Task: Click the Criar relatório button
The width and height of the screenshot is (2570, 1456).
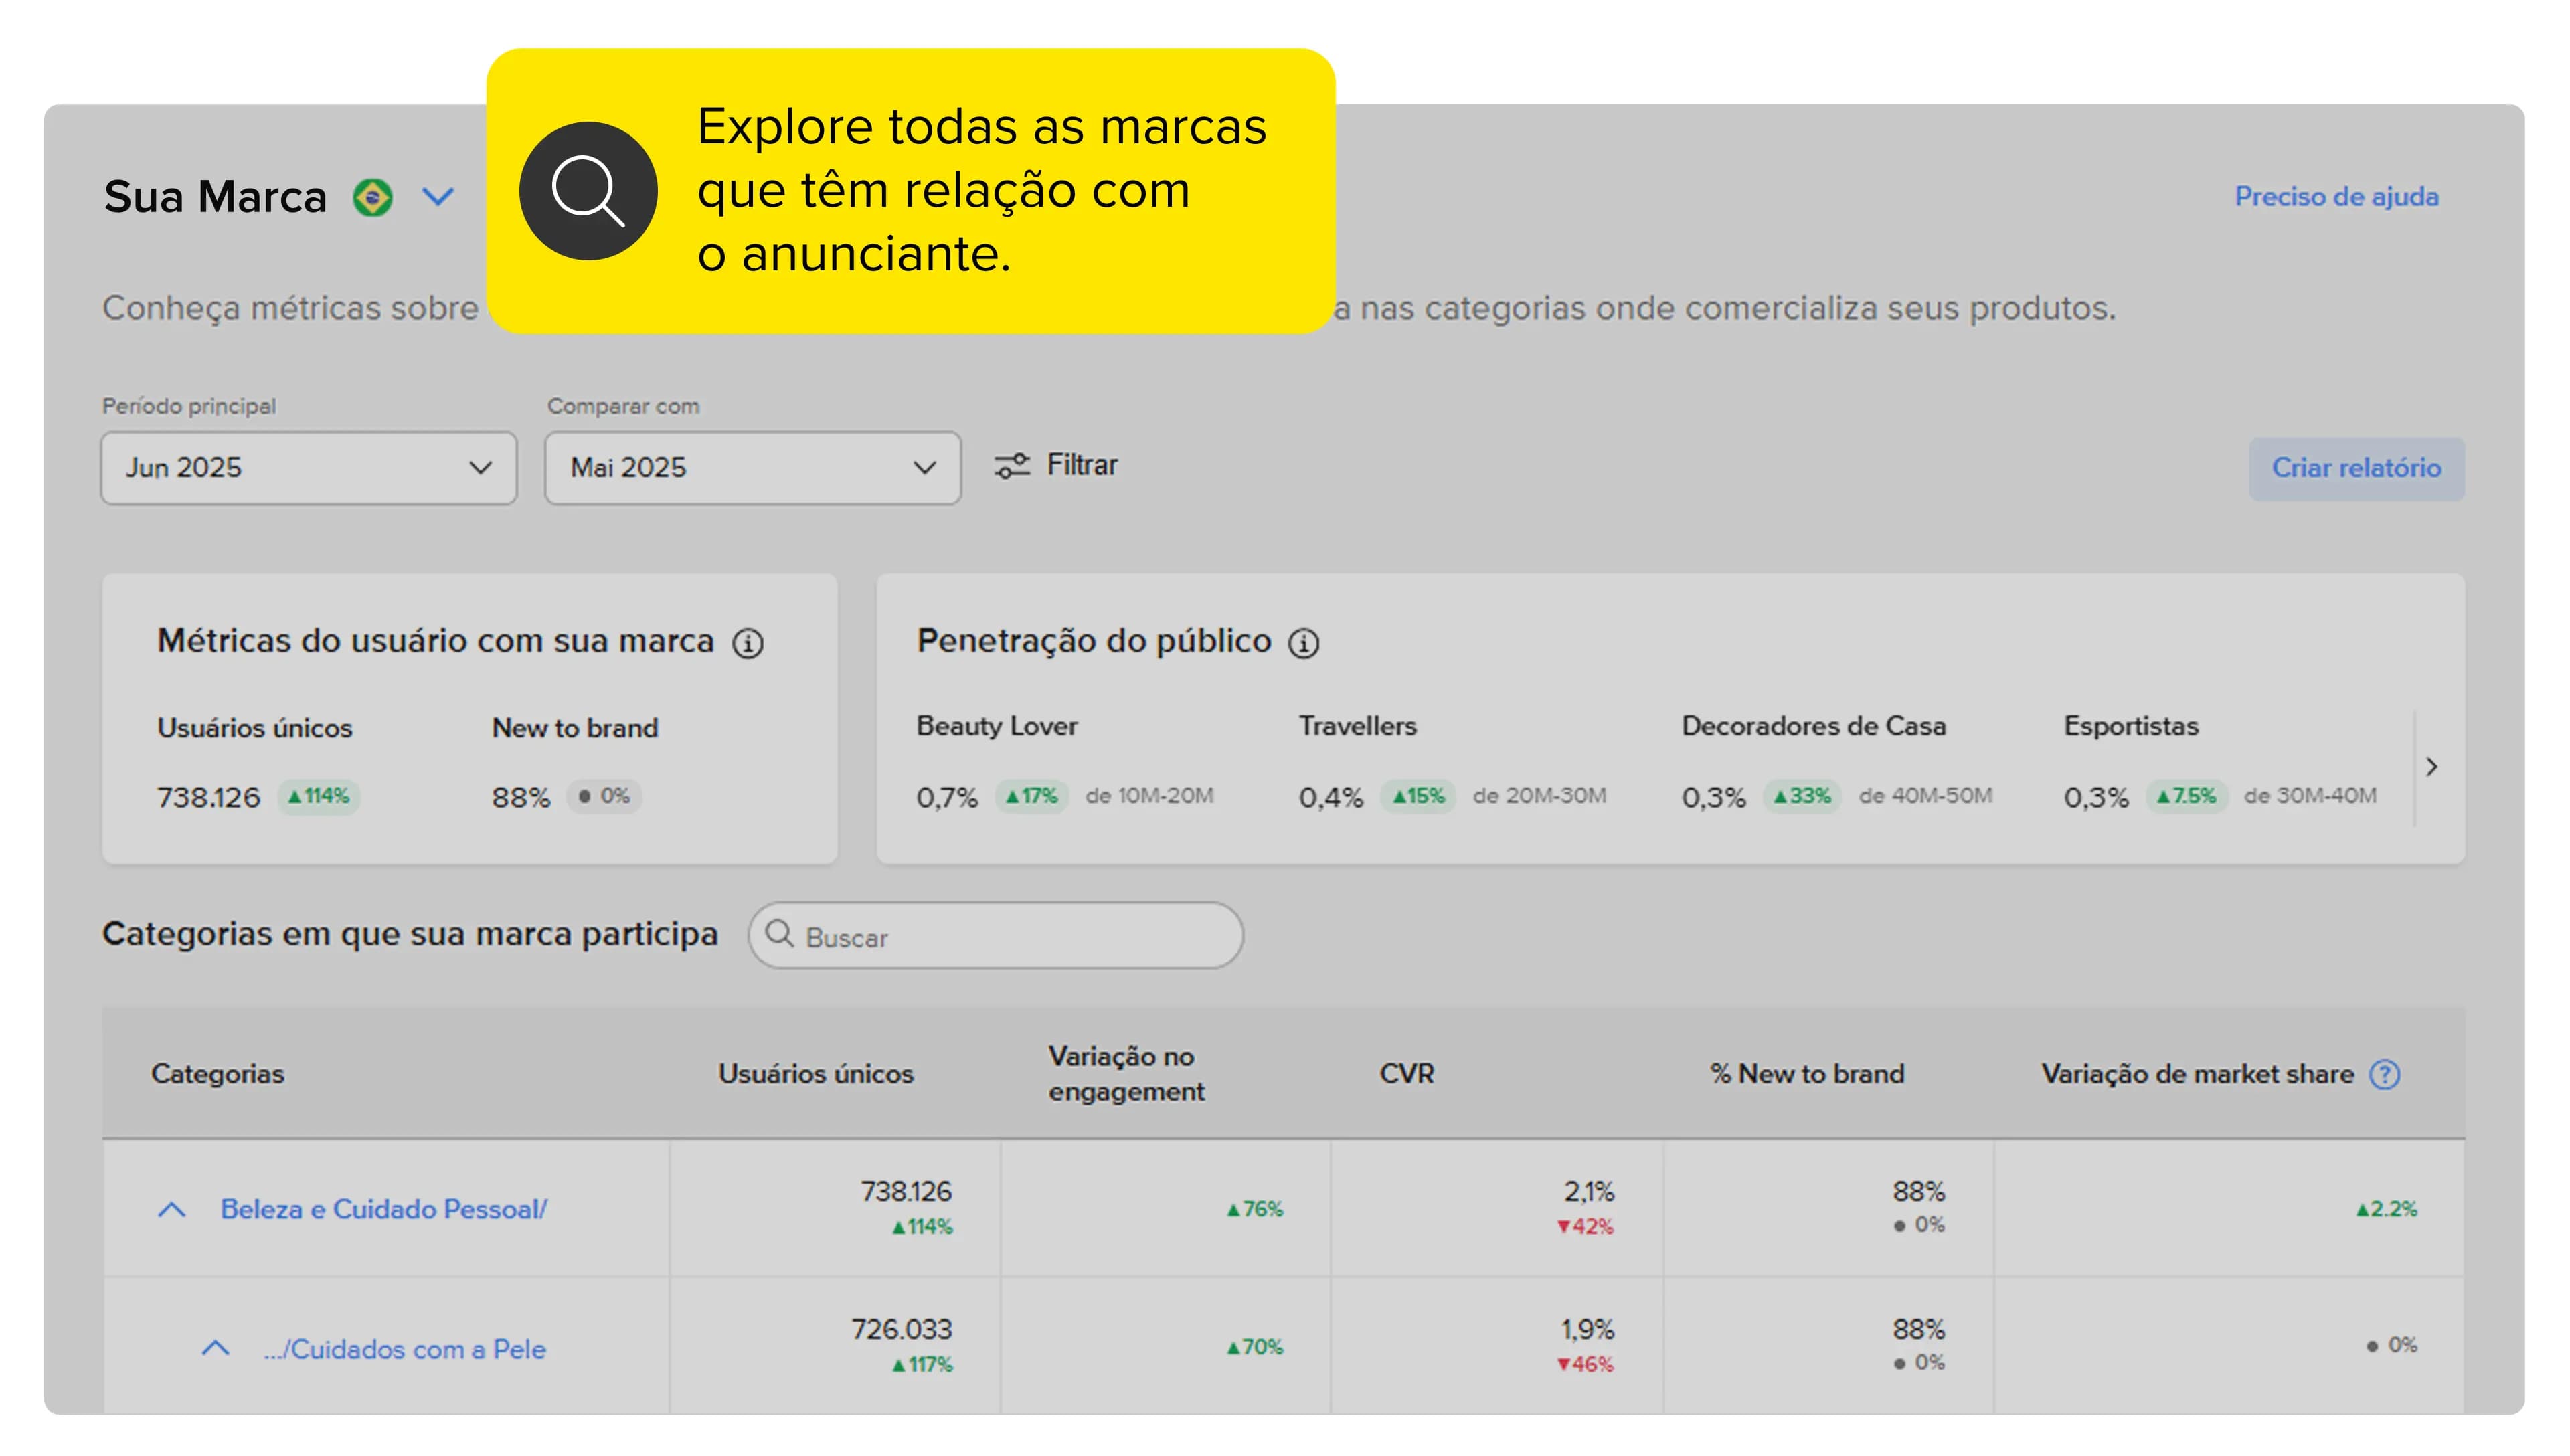Action: 2356,468
